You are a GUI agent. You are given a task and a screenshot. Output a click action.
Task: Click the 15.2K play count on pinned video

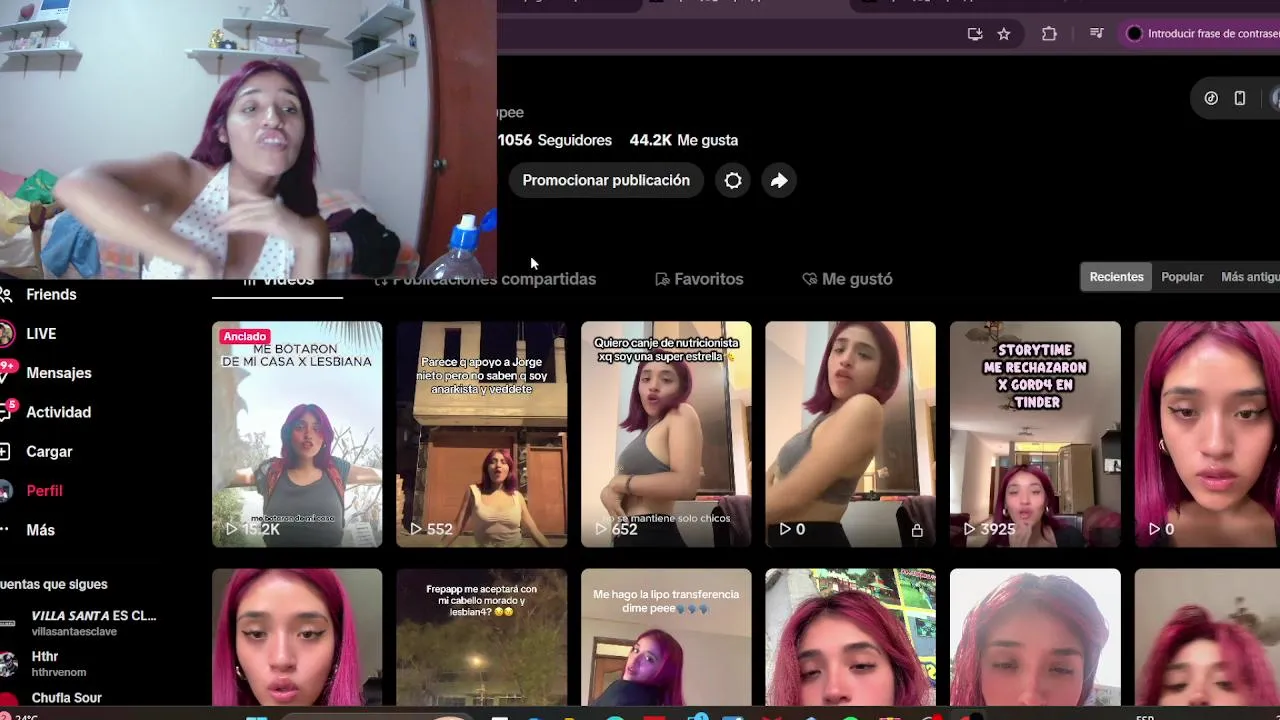point(253,529)
